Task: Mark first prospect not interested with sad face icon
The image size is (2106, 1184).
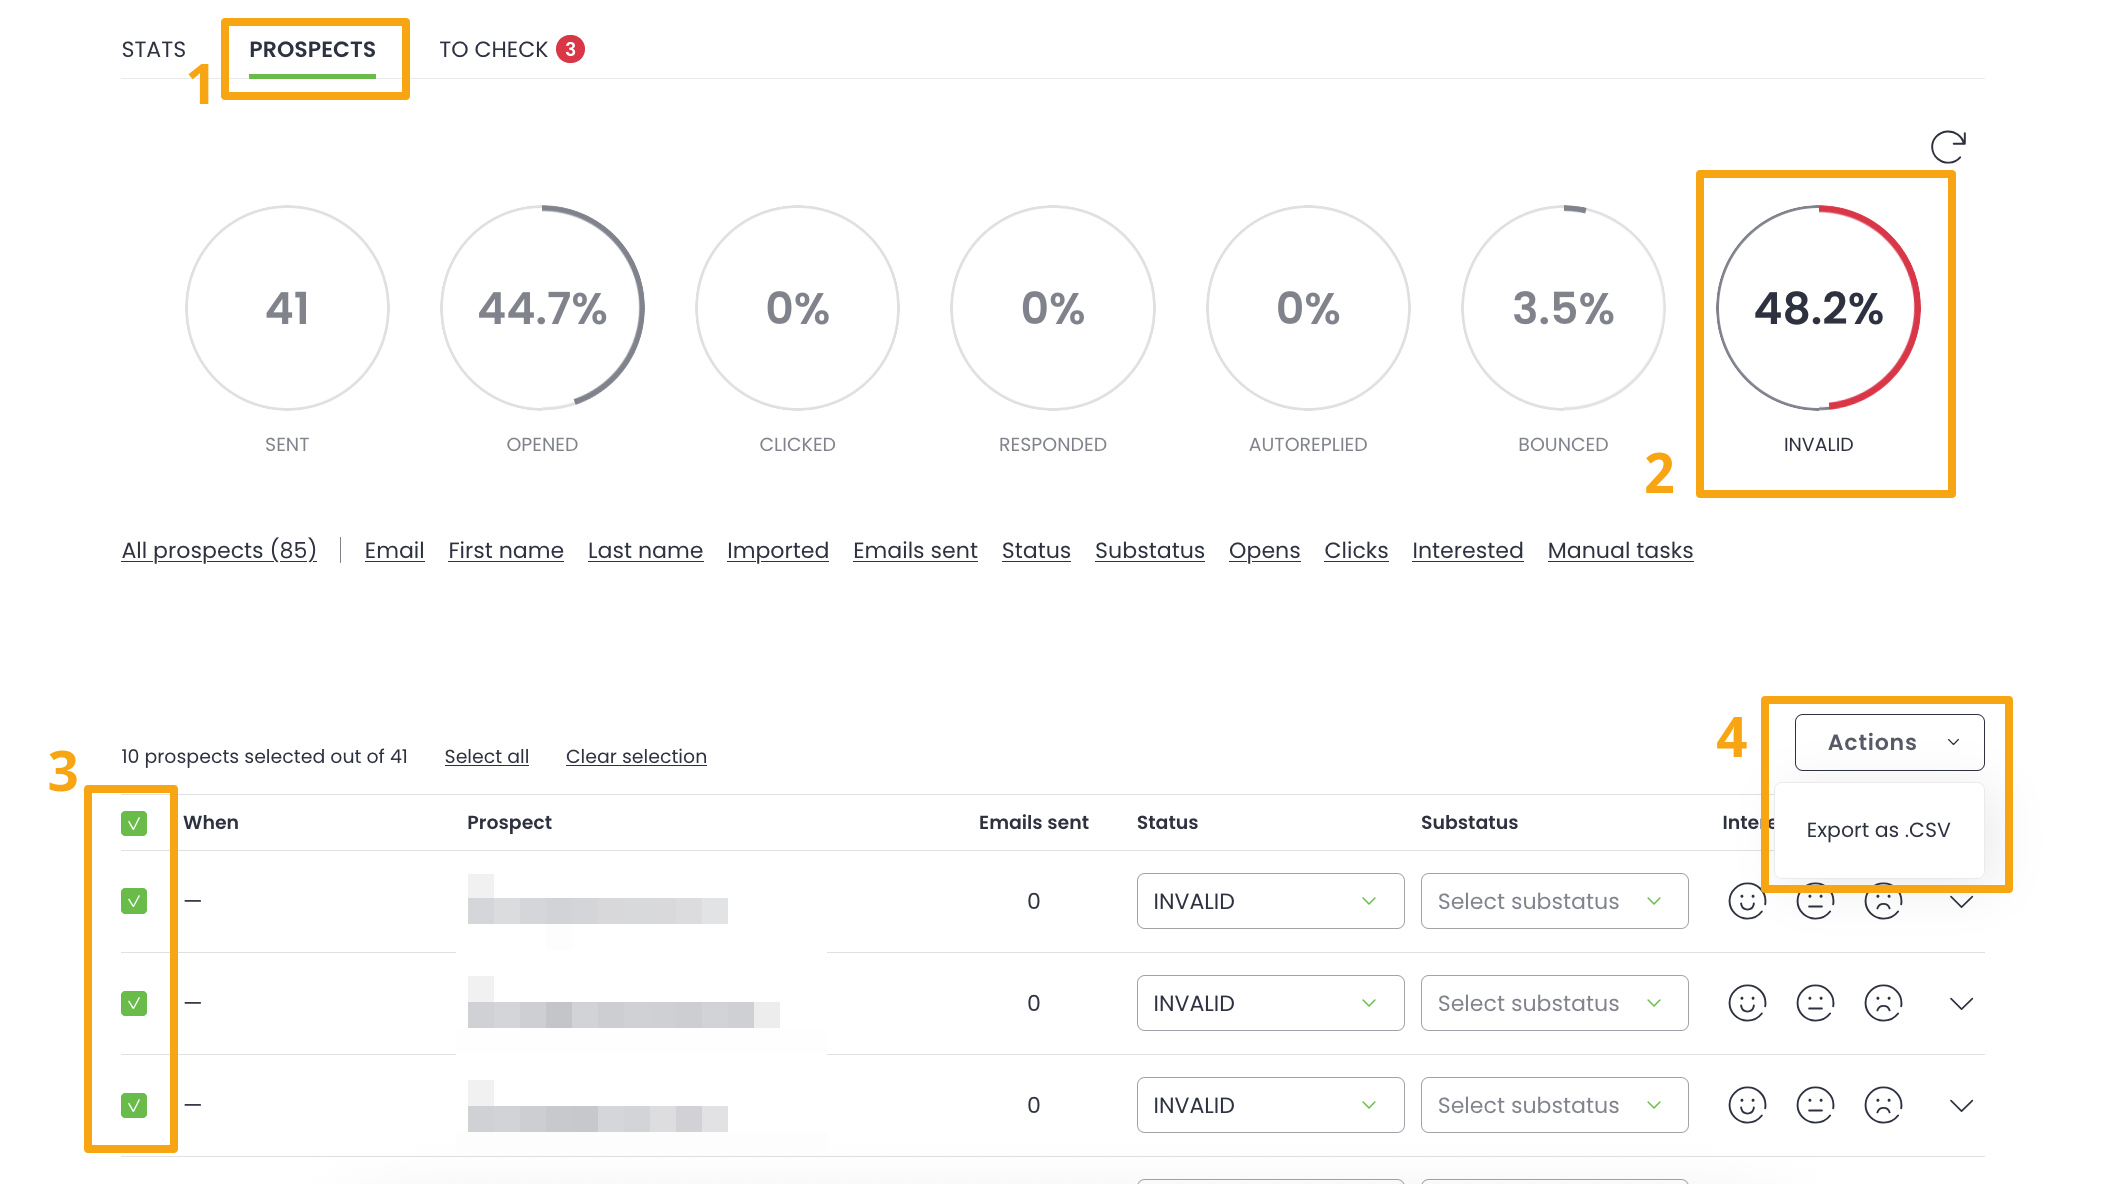Action: click(1884, 901)
